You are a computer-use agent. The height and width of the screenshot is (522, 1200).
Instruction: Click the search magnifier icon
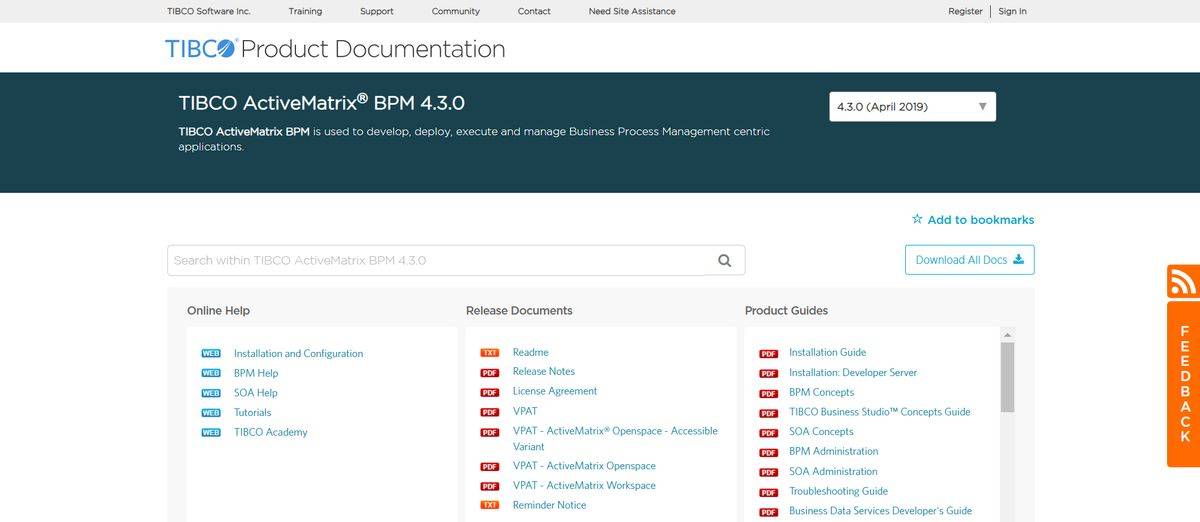click(x=725, y=261)
